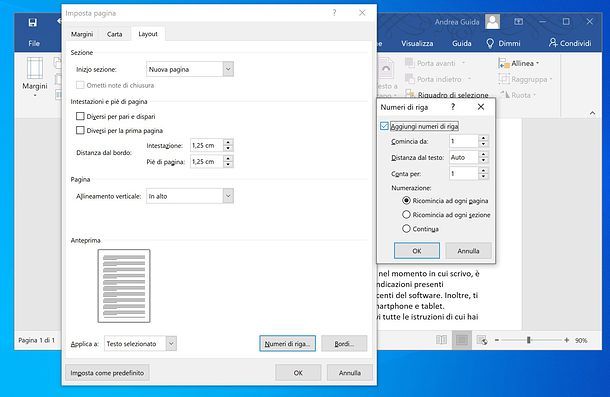The height and width of the screenshot is (397, 610).
Task: Open the Margini icon in Word ribbon
Action: click(x=35, y=69)
